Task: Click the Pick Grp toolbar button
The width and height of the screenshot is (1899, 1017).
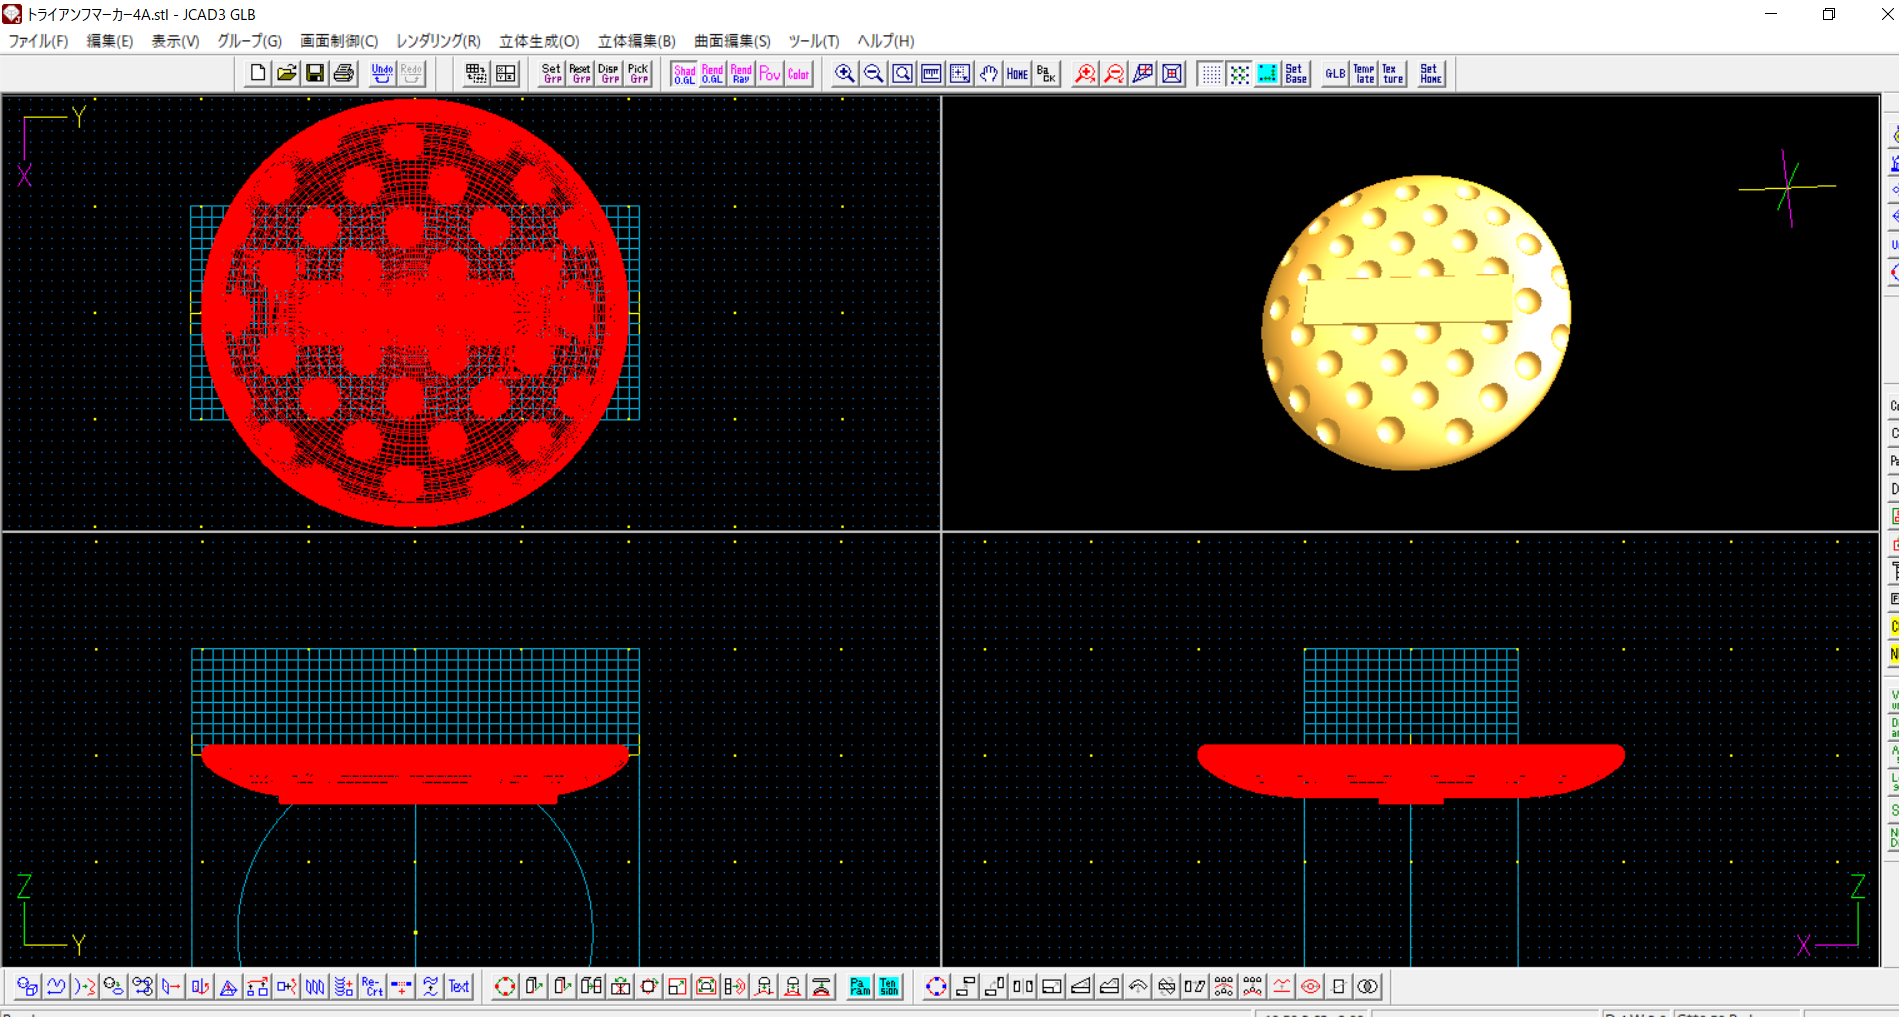Action: 639,73
